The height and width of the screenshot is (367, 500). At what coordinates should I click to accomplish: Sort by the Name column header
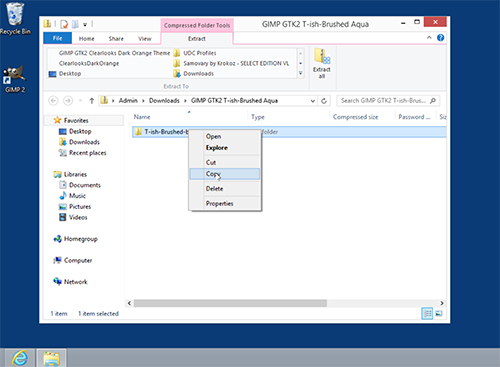point(142,117)
